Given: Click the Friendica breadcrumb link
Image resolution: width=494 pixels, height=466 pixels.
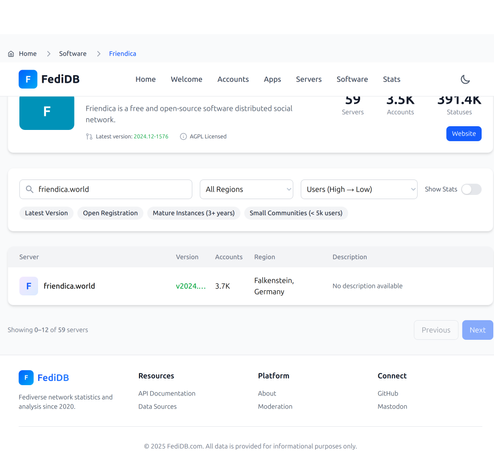Looking at the screenshot, I should click(x=123, y=54).
